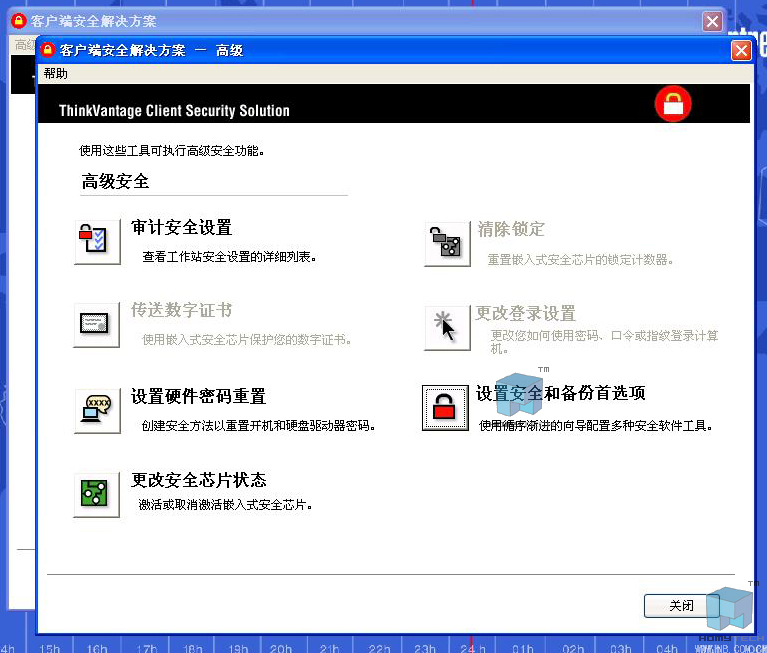Launch the 设置安全和备份首选项 red lock icon

tap(445, 408)
